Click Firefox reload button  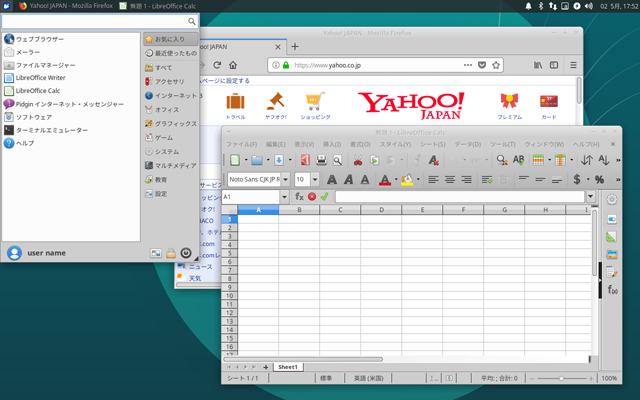coord(217,65)
